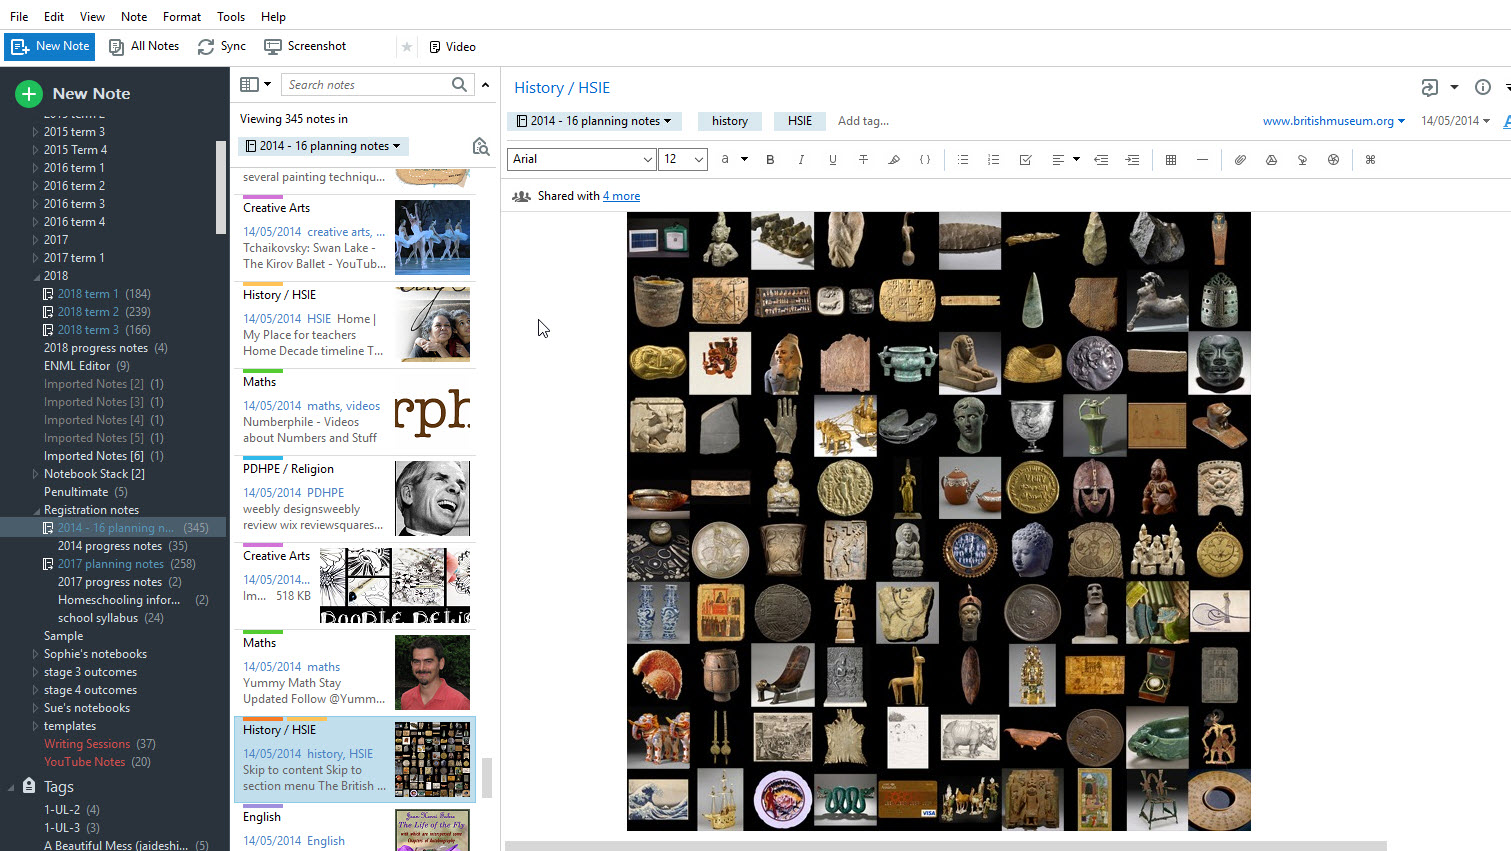Click the Sync toolbar button

coord(222,46)
